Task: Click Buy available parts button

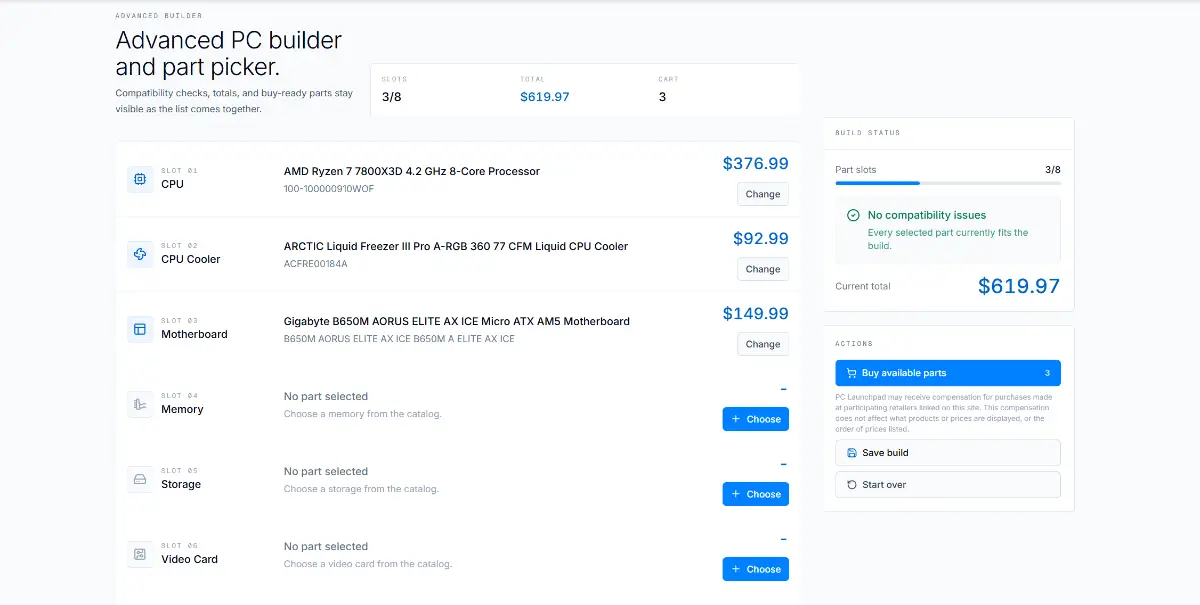Action: pos(948,373)
